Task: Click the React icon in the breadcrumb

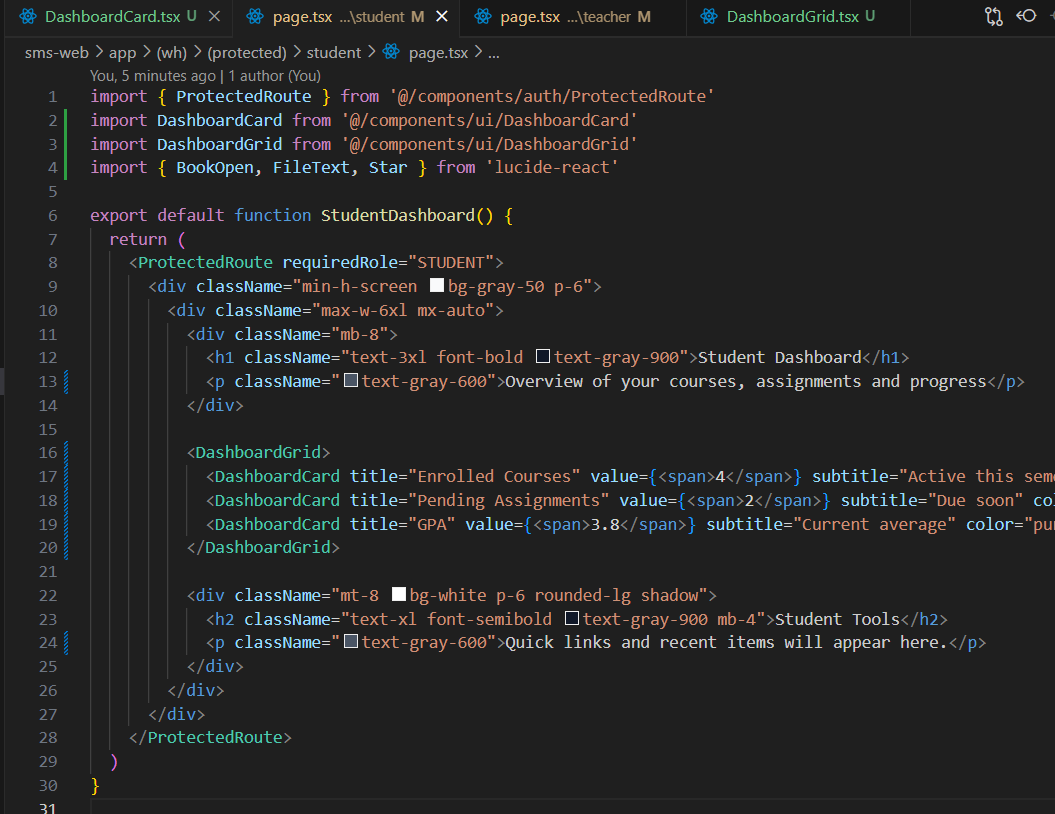Action: pyautogui.click(x=391, y=52)
